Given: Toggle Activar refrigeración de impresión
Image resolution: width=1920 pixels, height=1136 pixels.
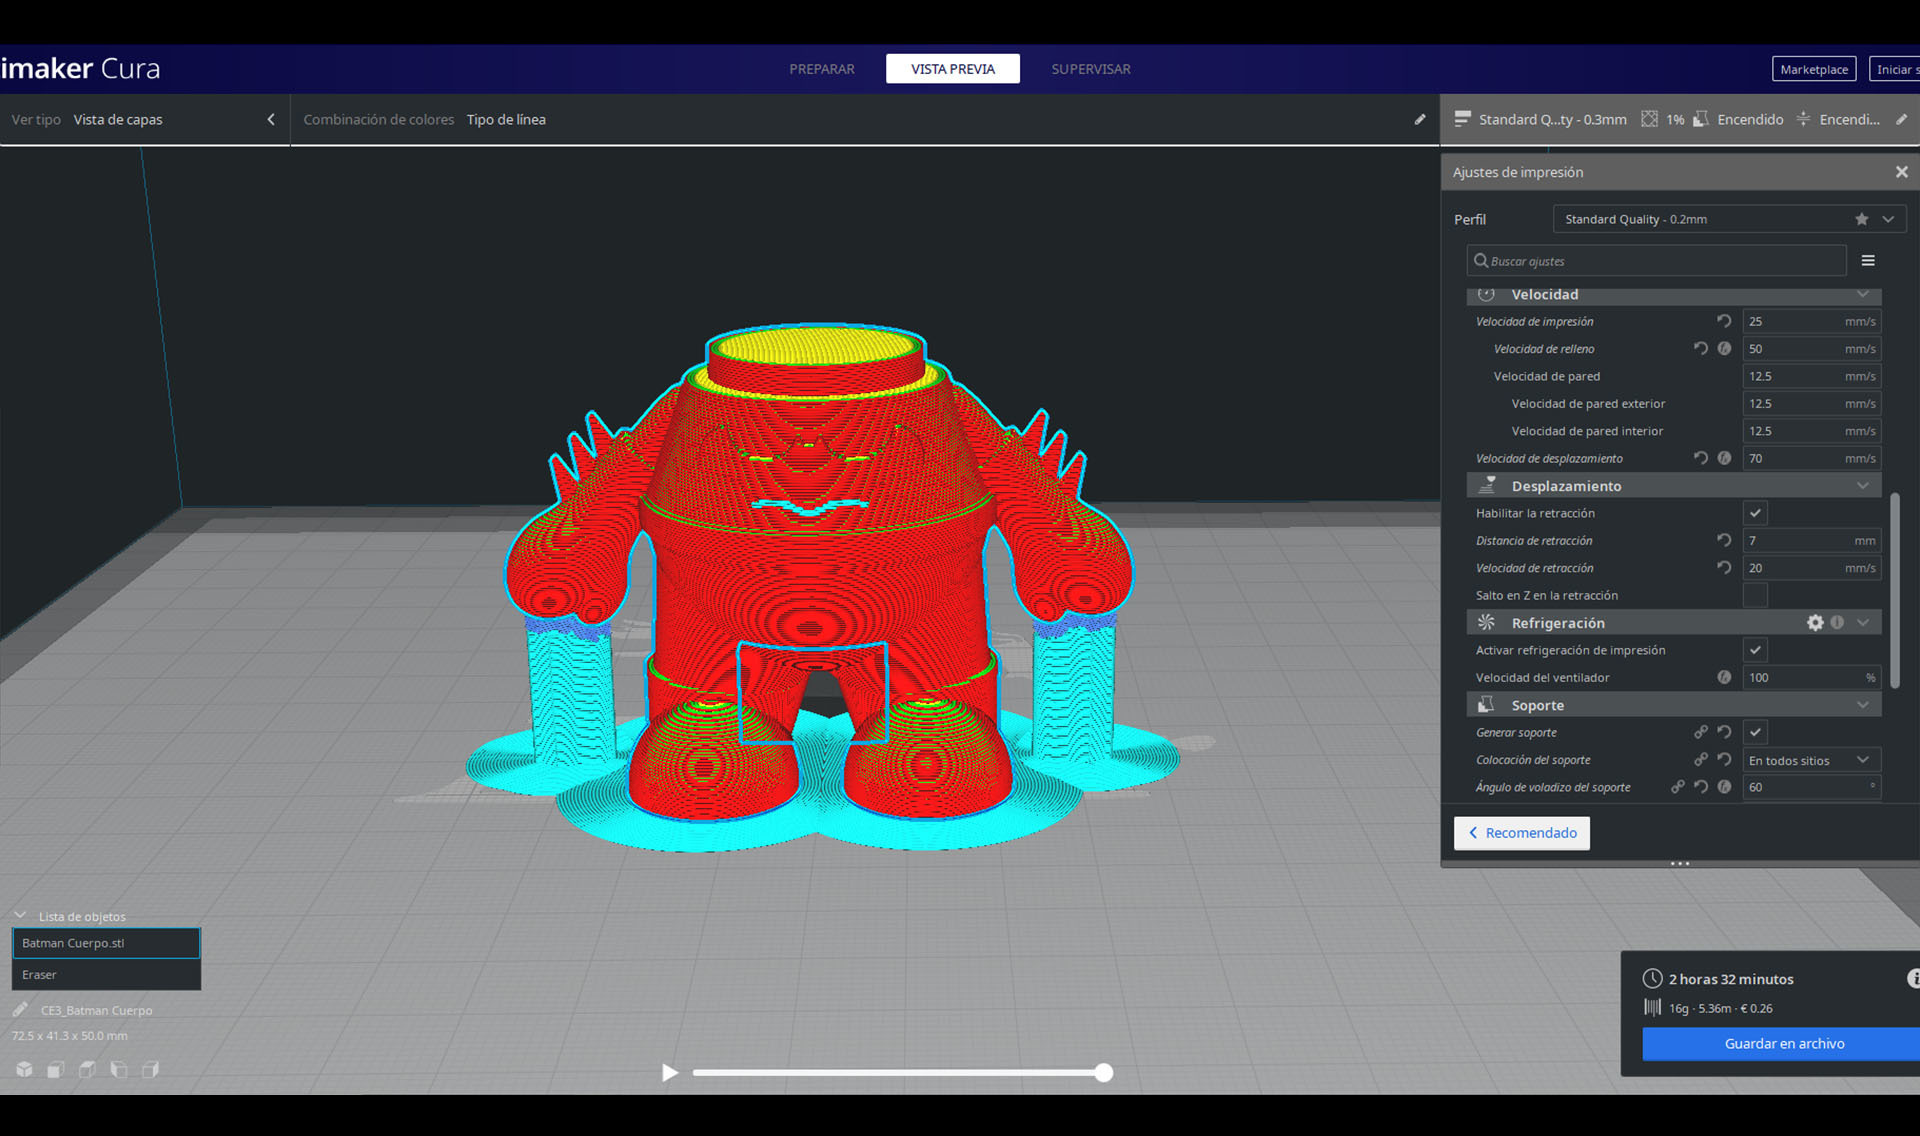Looking at the screenshot, I should (1755, 650).
